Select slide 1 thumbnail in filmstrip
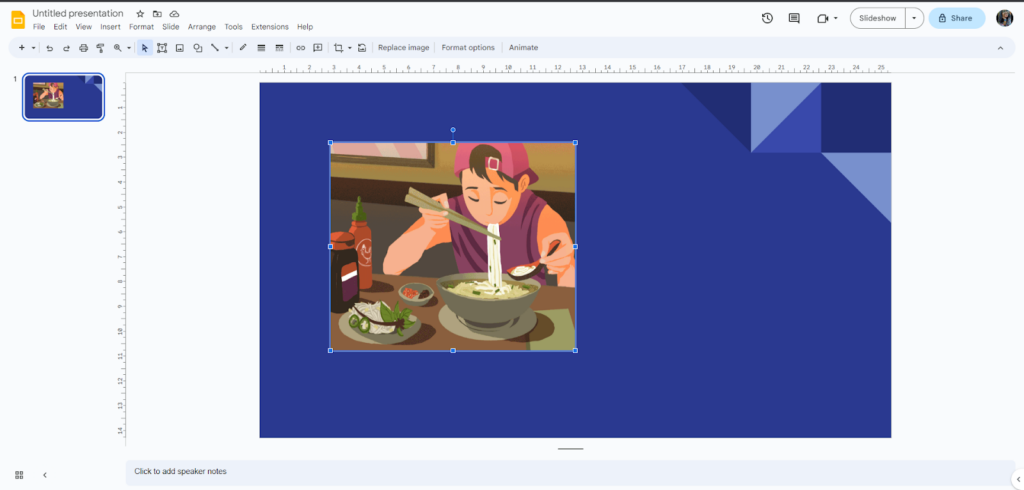This screenshot has width=1024, height=490. click(x=63, y=97)
